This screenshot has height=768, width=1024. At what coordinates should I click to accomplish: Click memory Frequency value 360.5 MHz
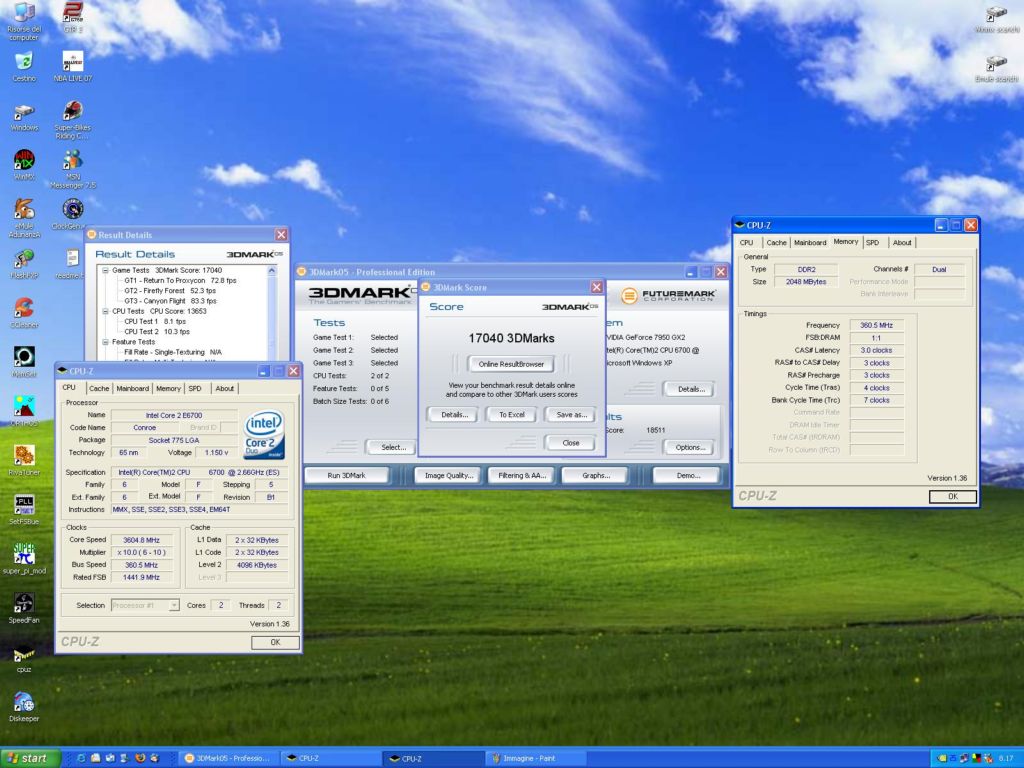point(876,325)
